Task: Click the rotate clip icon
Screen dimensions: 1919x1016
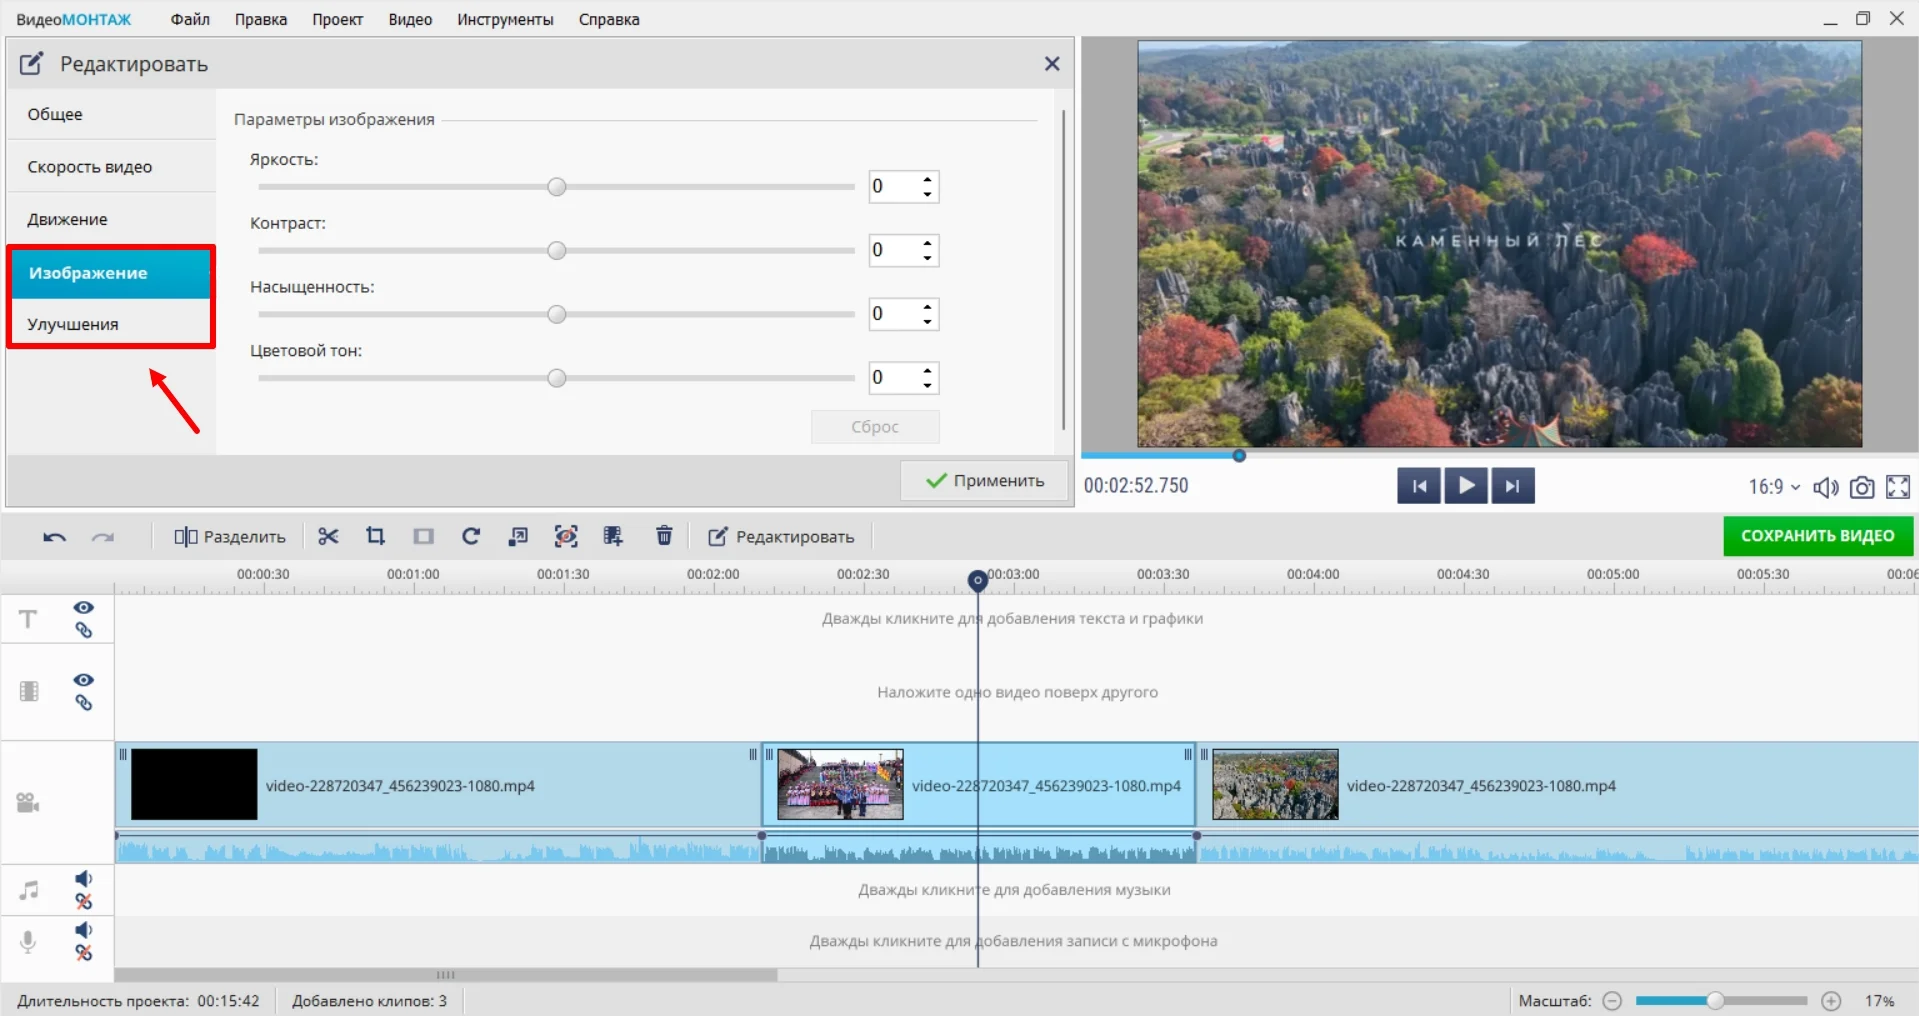Action: point(471,537)
